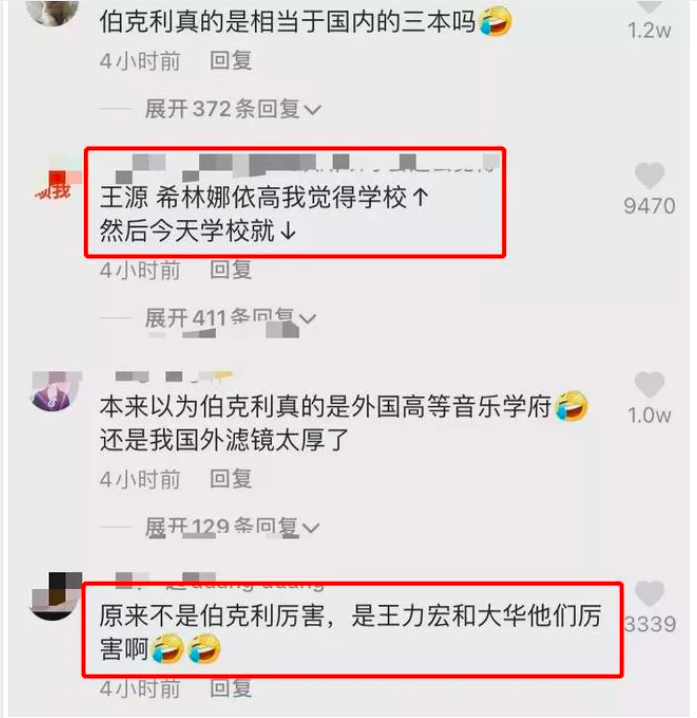Tap the second laughing emoji after 害啊
This screenshot has height=718, width=697.
click(204, 648)
